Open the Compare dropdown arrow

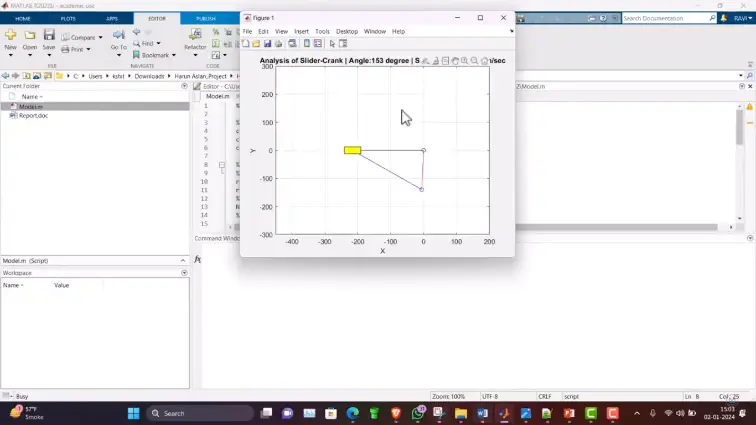click(100, 37)
